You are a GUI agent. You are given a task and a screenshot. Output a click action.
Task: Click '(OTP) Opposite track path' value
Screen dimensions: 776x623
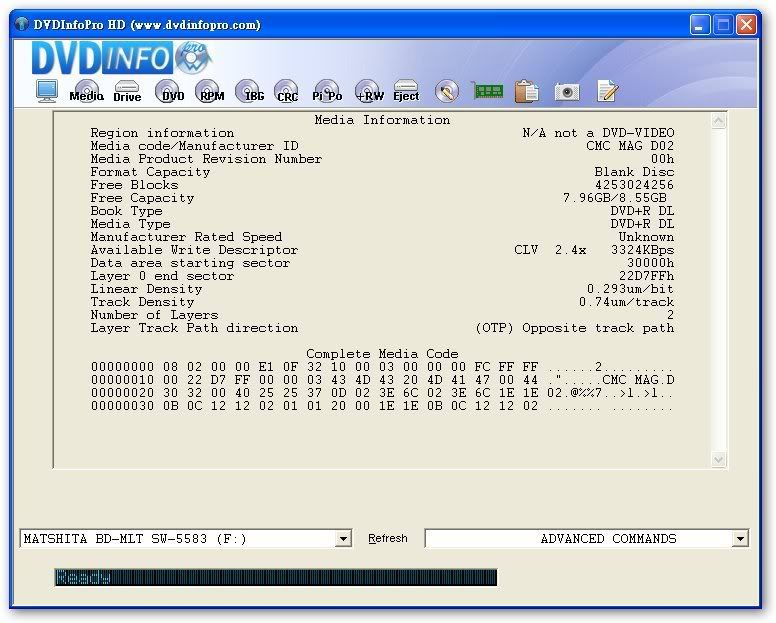(x=575, y=328)
